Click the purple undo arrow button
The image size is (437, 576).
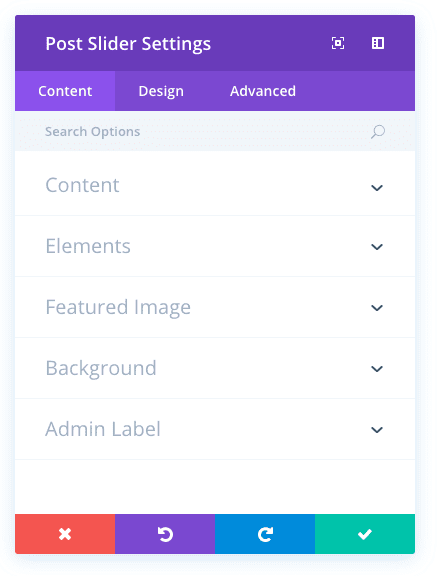tap(165, 534)
